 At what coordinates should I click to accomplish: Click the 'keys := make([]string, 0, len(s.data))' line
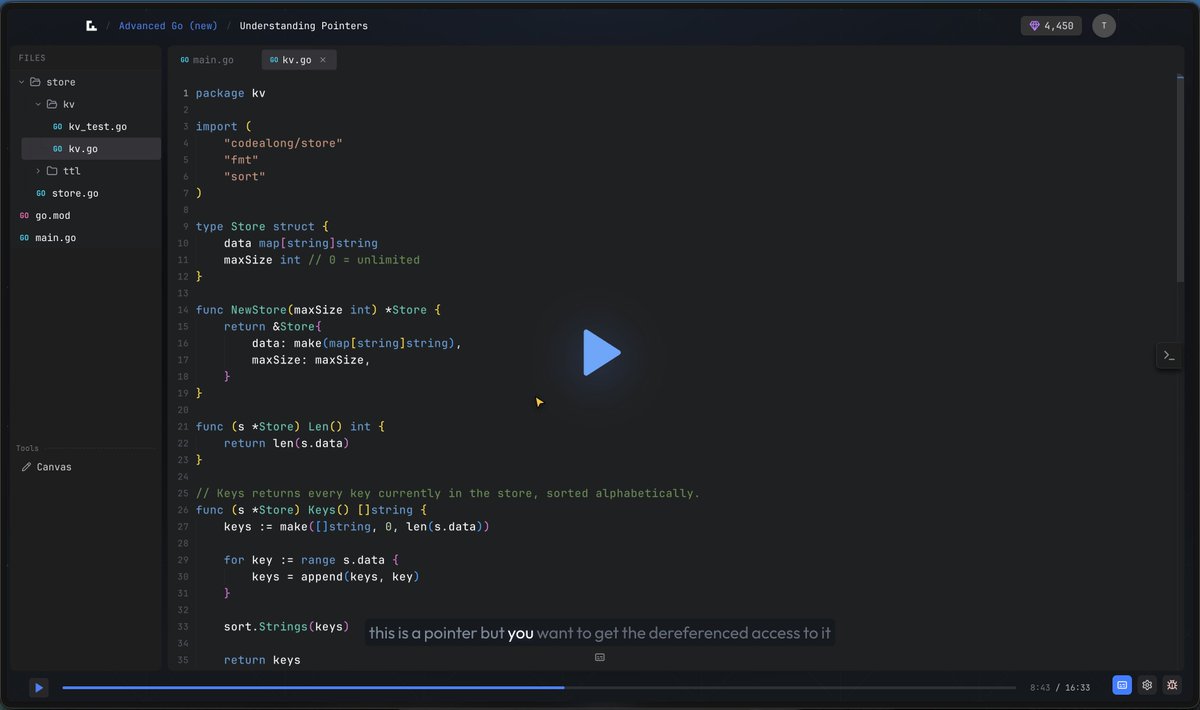point(357,526)
